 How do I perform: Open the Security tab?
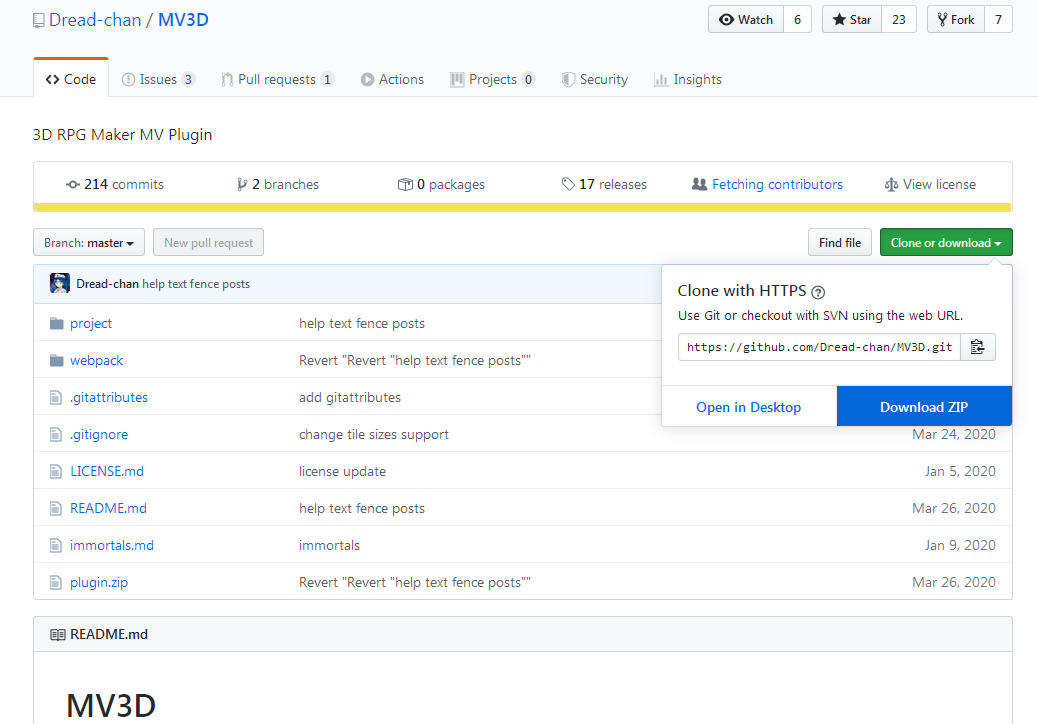[595, 79]
